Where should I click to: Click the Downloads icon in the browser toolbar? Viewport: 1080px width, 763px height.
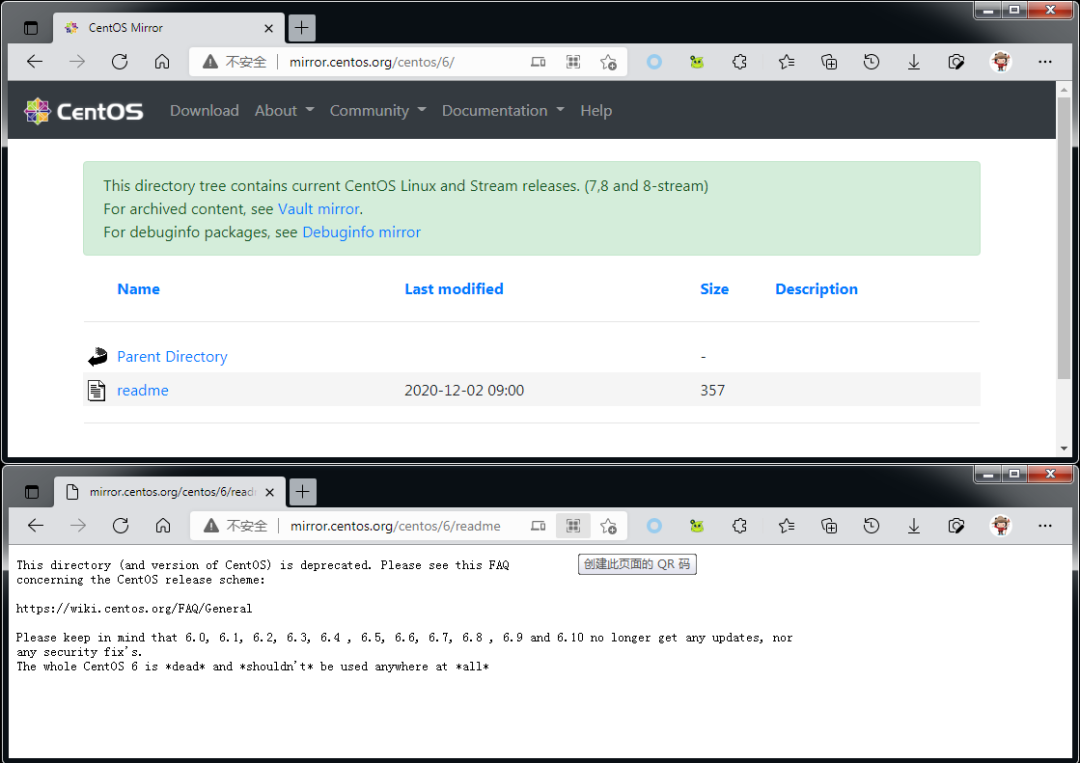point(913,62)
